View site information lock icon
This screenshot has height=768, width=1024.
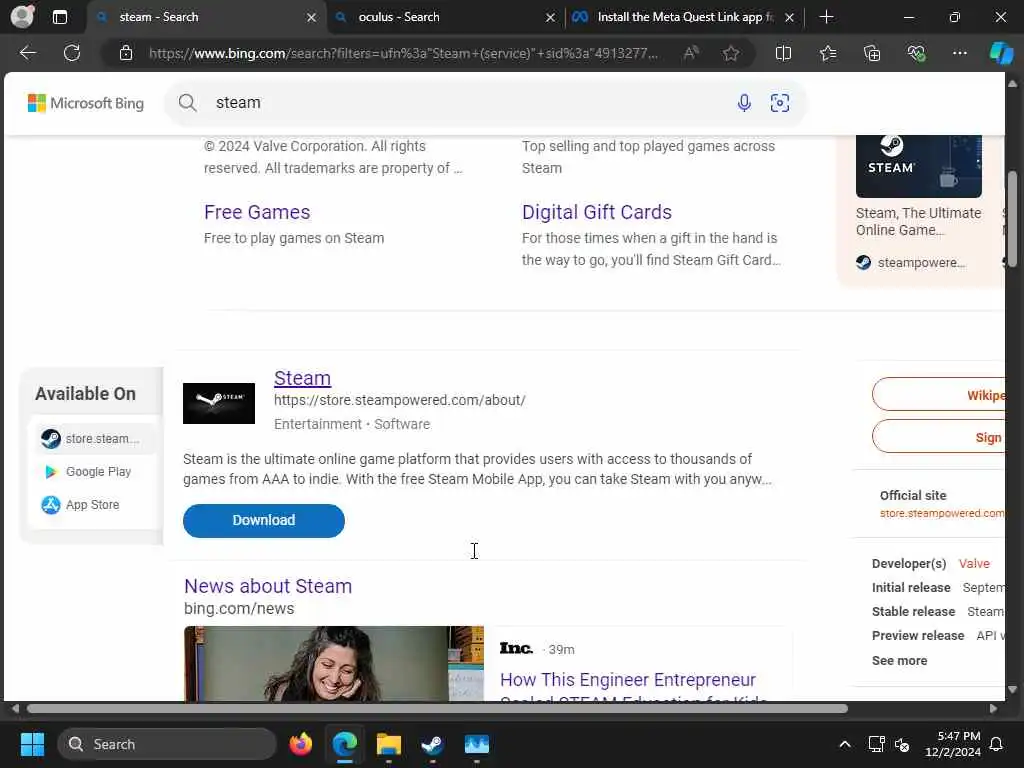(x=126, y=53)
